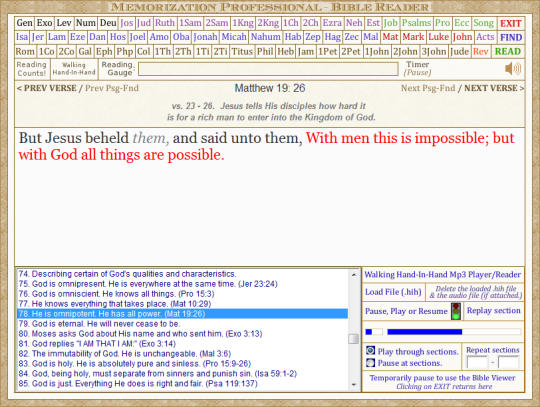The width and height of the screenshot is (540, 407).
Task: Open the Ruth book tab
Action: click(x=165, y=23)
